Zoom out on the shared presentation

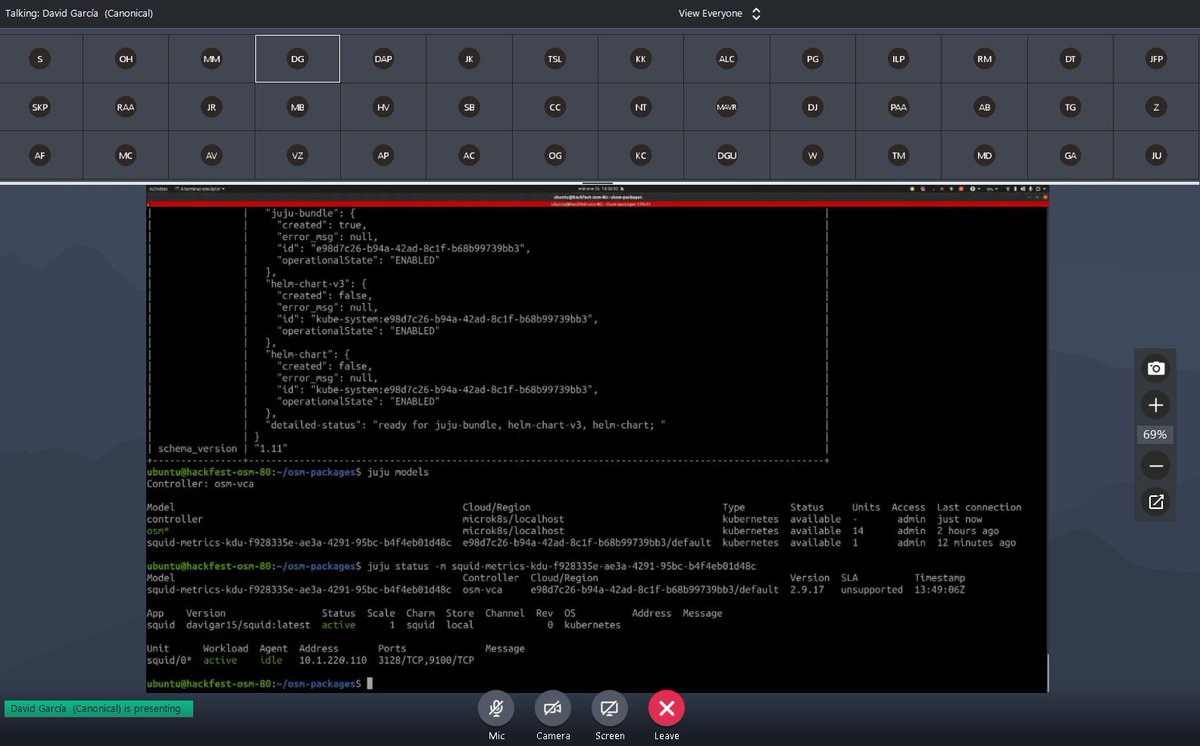1155,465
